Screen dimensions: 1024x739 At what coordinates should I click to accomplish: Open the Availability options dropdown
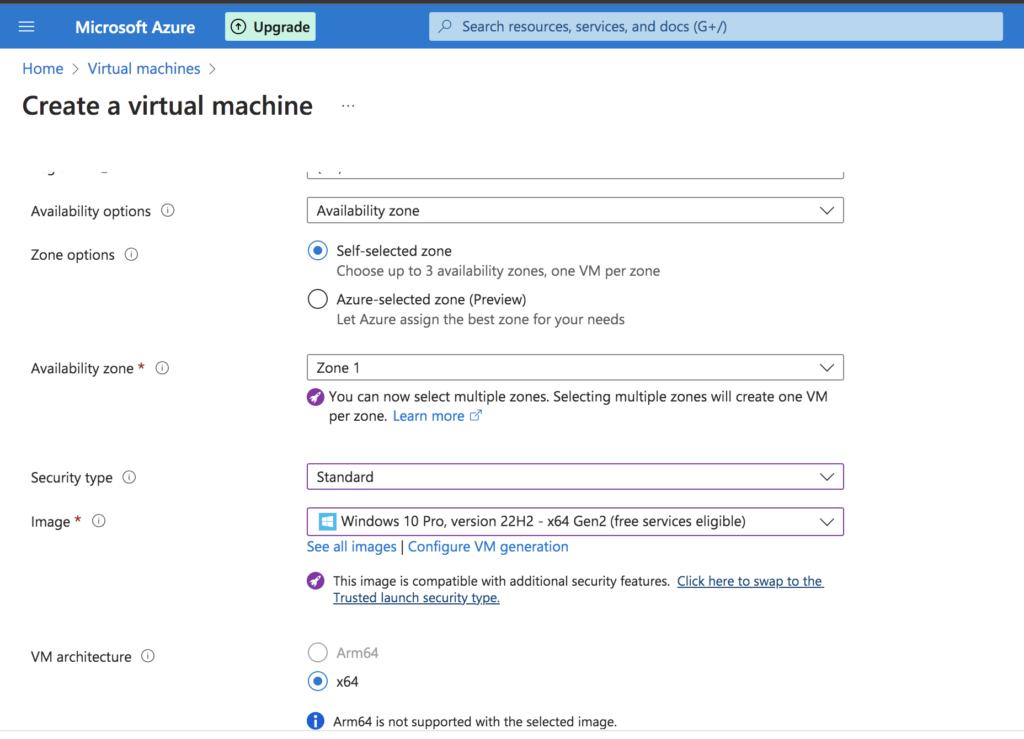(x=575, y=211)
